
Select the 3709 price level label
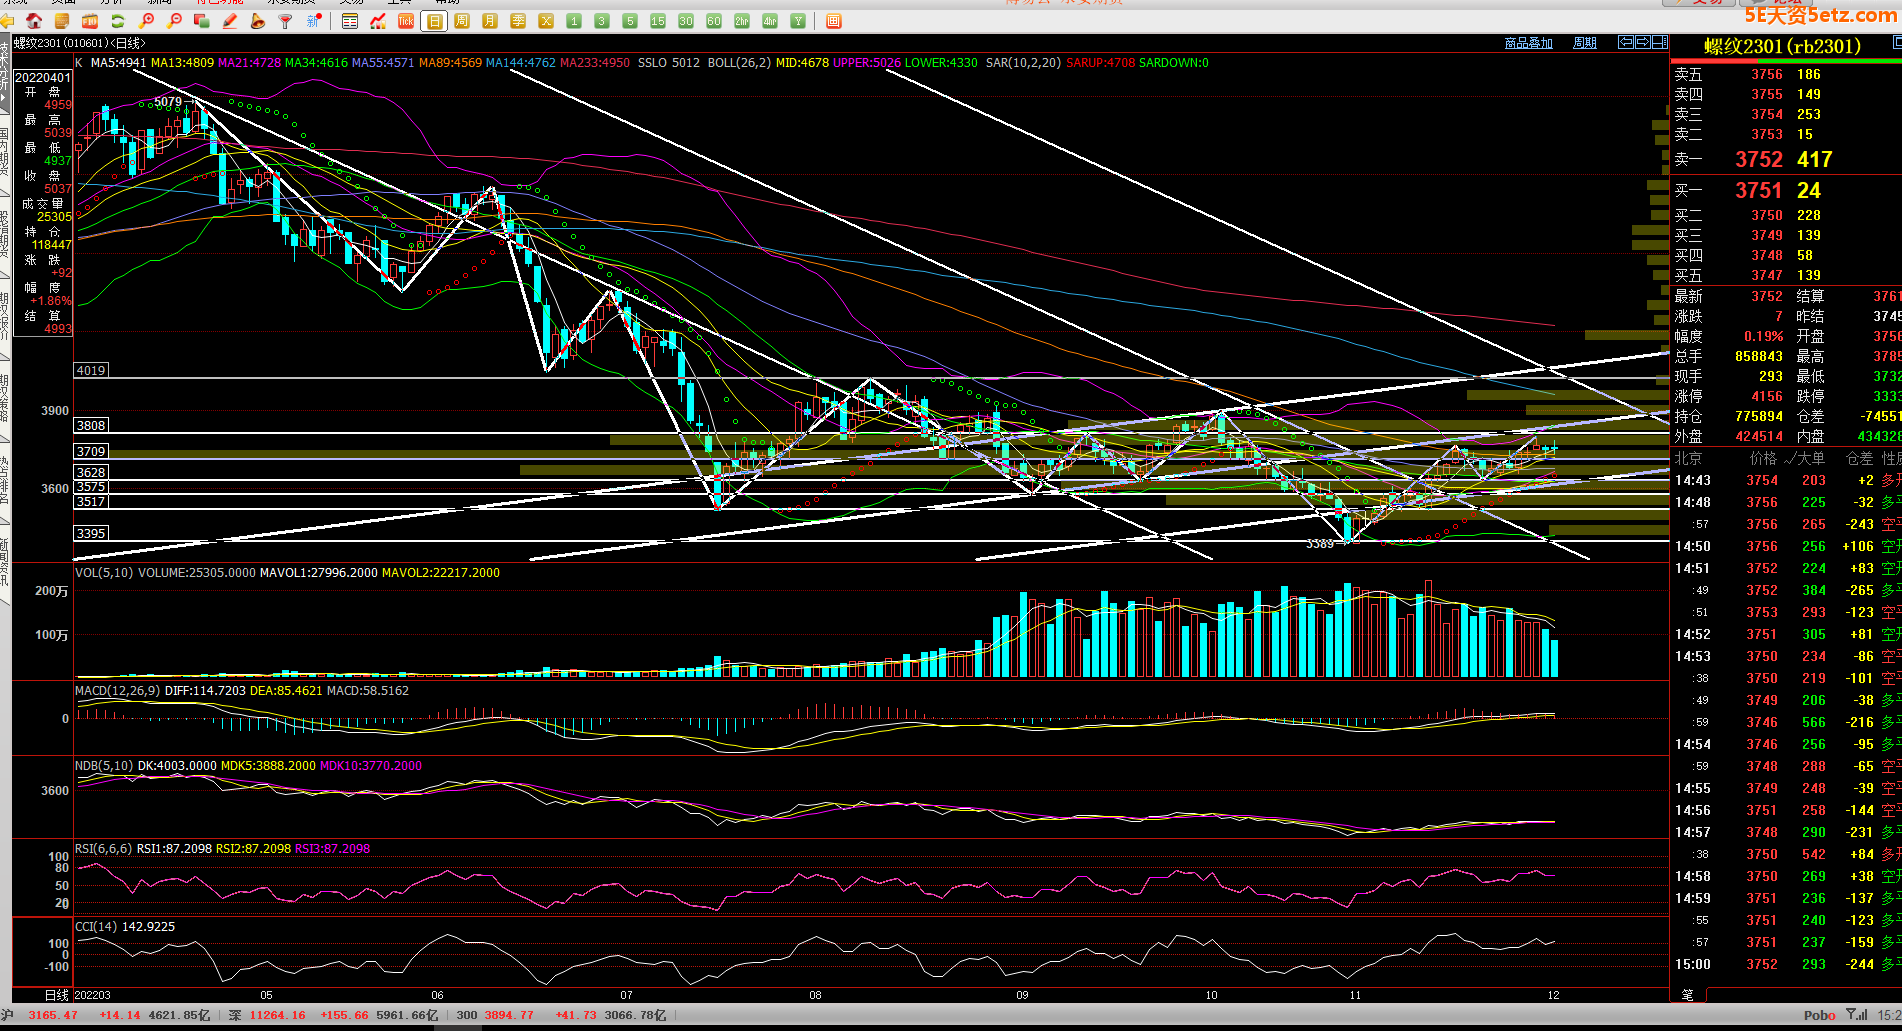(91, 451)
